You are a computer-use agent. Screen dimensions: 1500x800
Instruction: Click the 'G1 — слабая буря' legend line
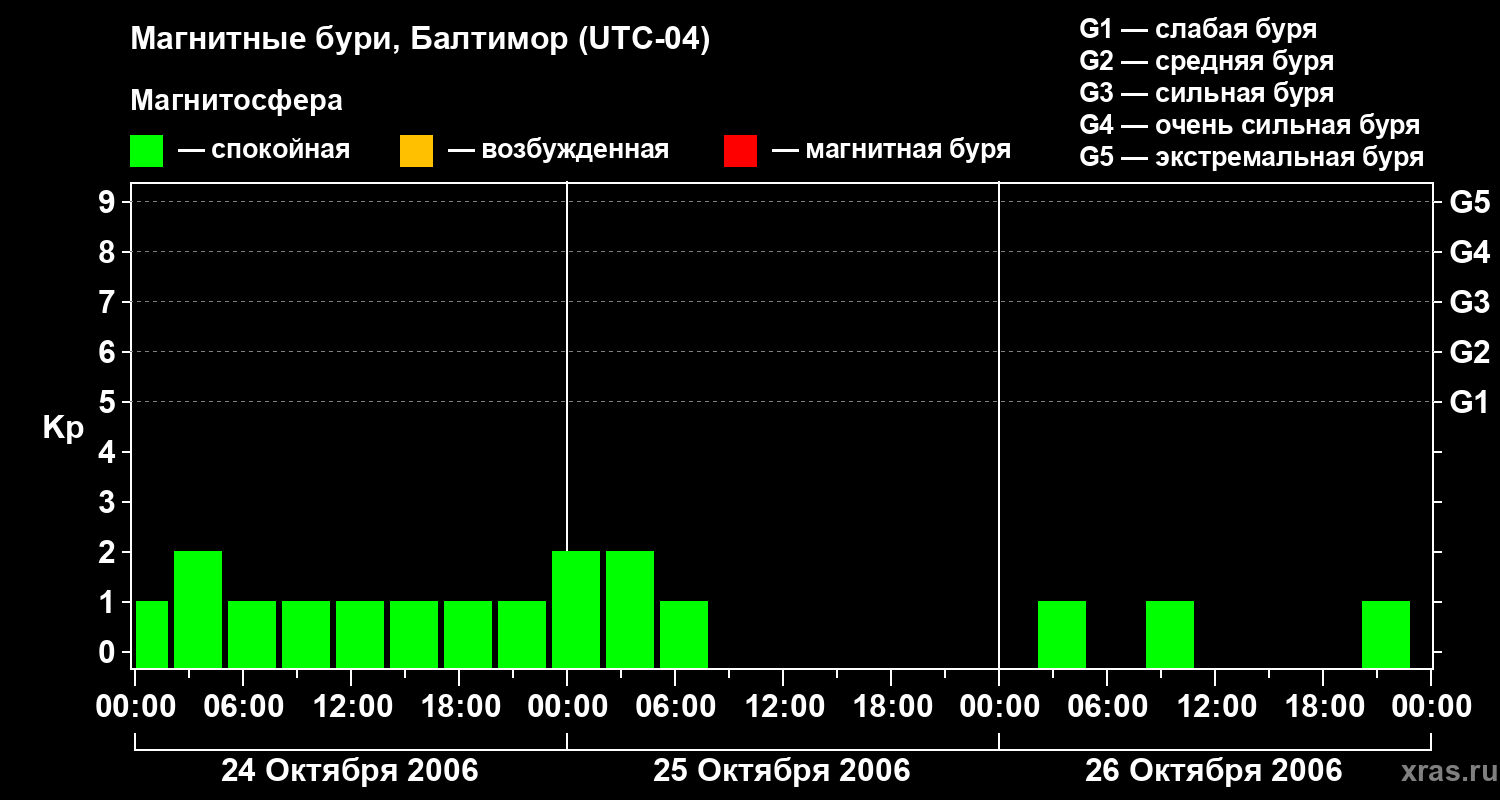1198,29
